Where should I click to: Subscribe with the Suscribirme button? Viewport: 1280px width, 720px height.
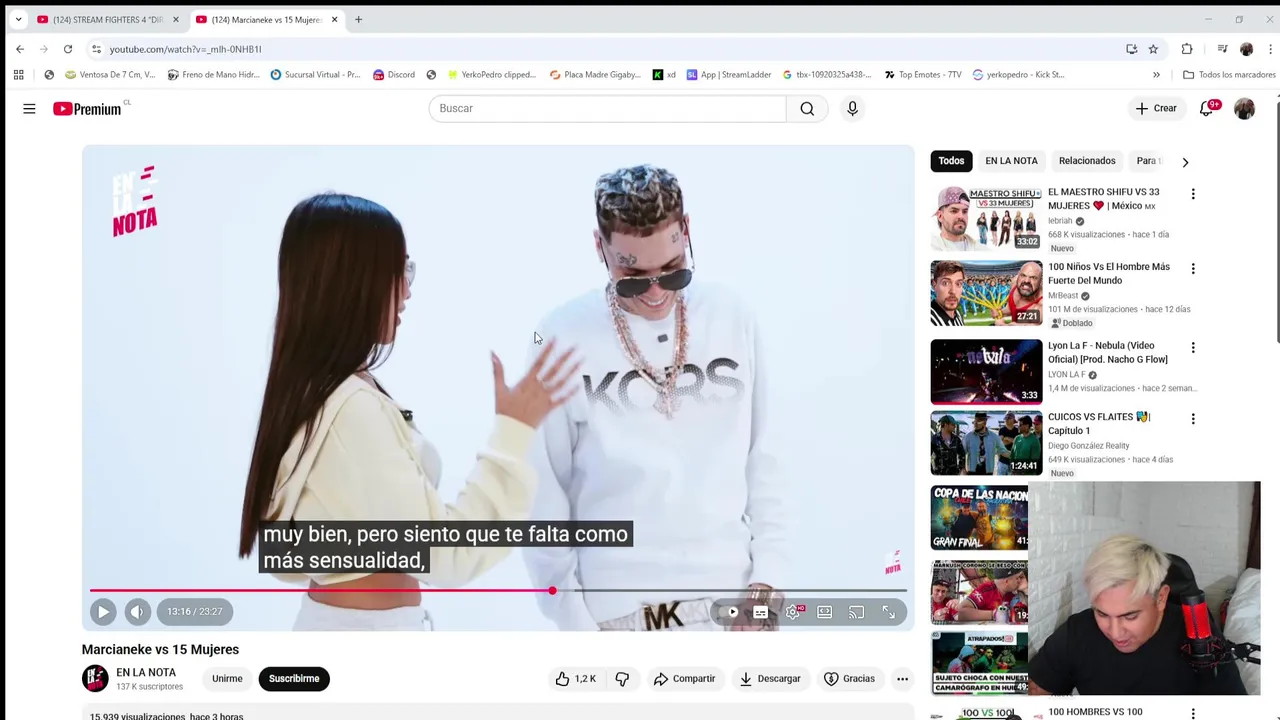click(x=294, y=679)
